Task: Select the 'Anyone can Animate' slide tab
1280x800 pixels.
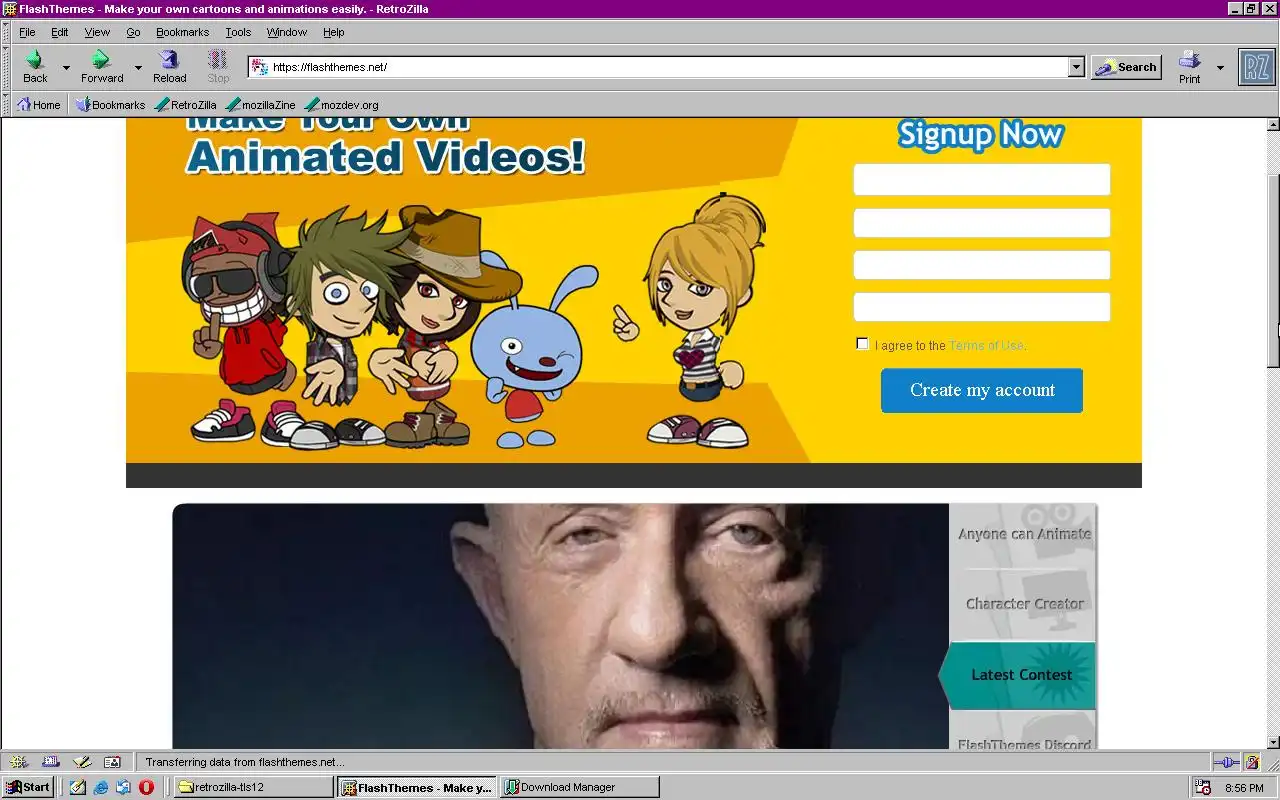Action: click(1023, 534)
